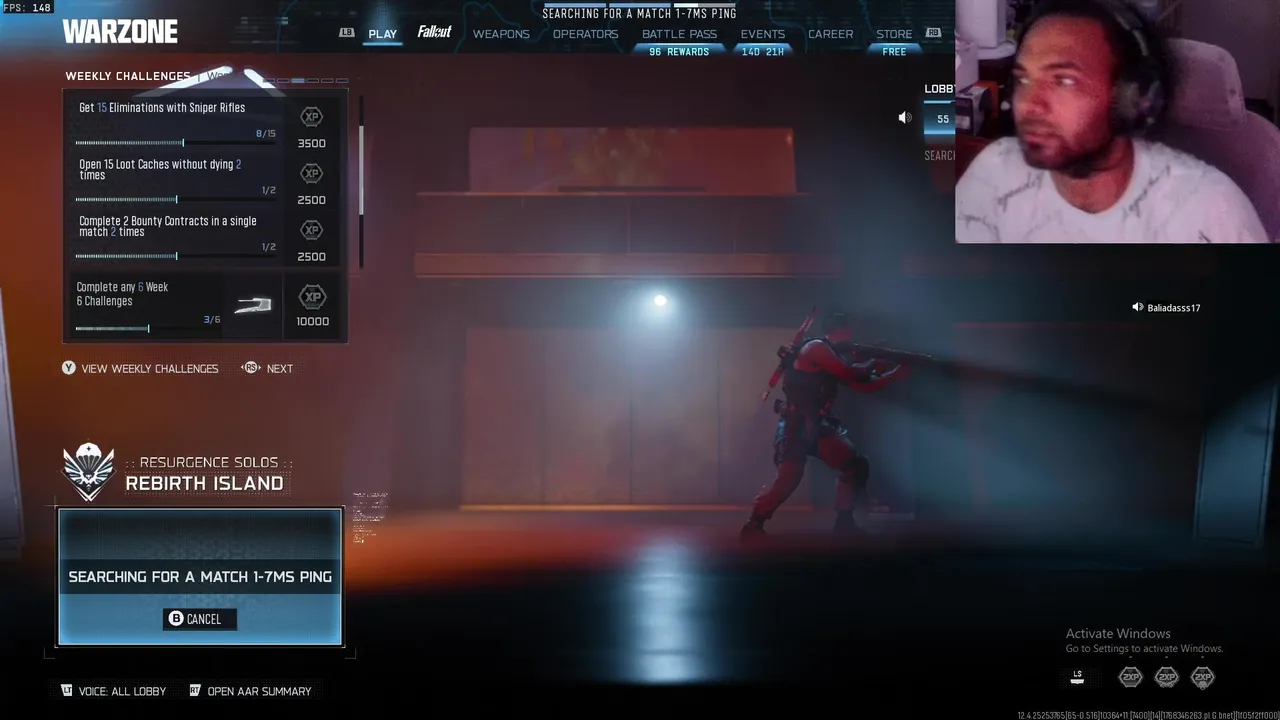1280x720 pixels.
Task: Click the LS stick icon near the 2XP tokens
Action: click(x=1077, y=677)
